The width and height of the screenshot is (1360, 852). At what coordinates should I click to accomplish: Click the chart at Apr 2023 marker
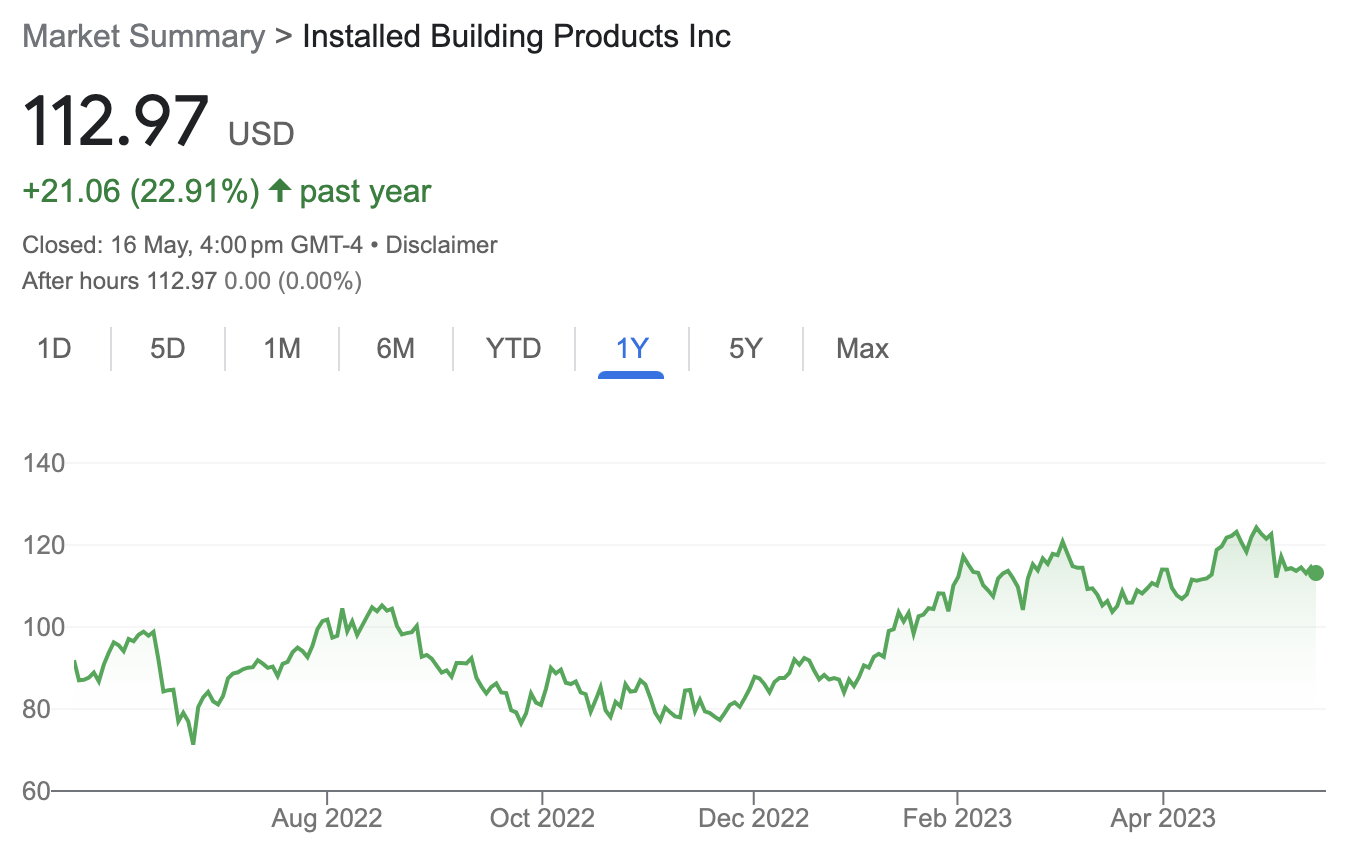click(1163, 570)
